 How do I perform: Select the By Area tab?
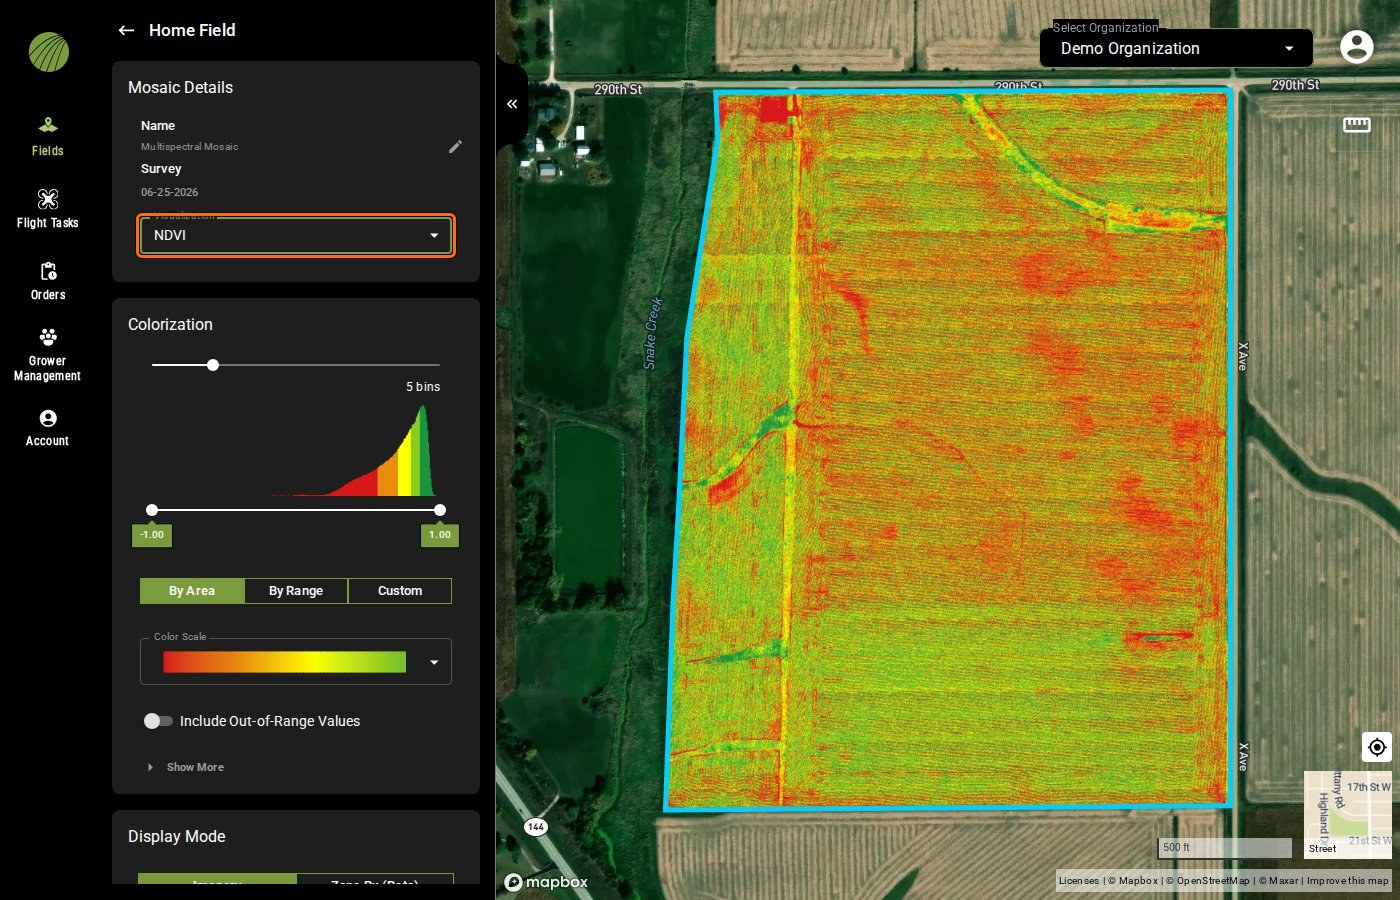coord(192,591)
